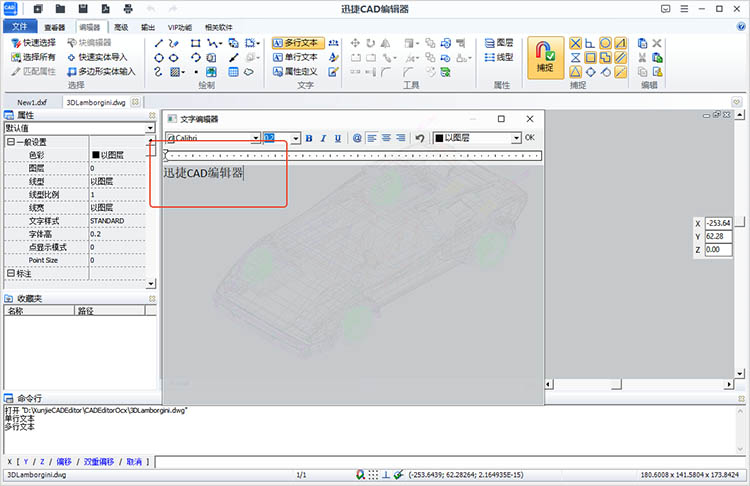Insert a table using the table icon
Viewport: 750px width, 486px height.
pos(233,72)
